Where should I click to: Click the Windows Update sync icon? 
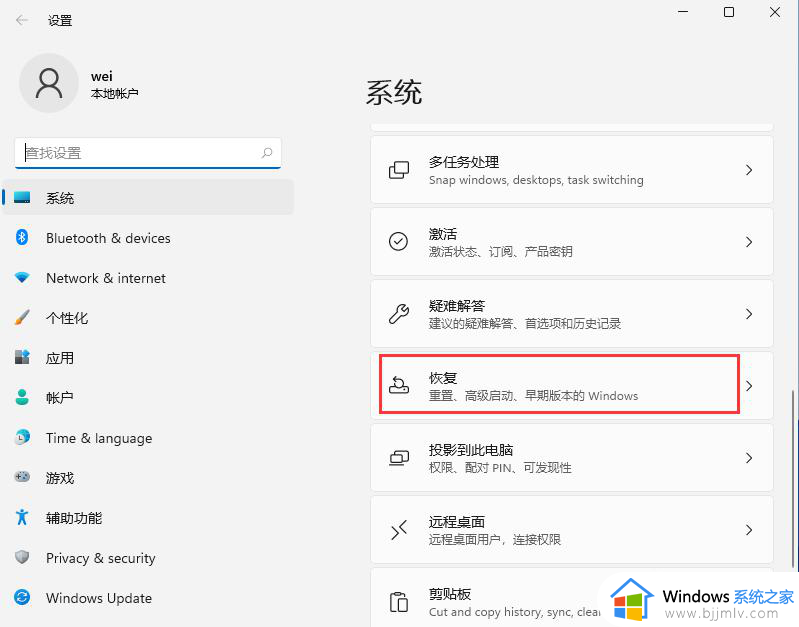pyautogui.click(x=22, y=597)
